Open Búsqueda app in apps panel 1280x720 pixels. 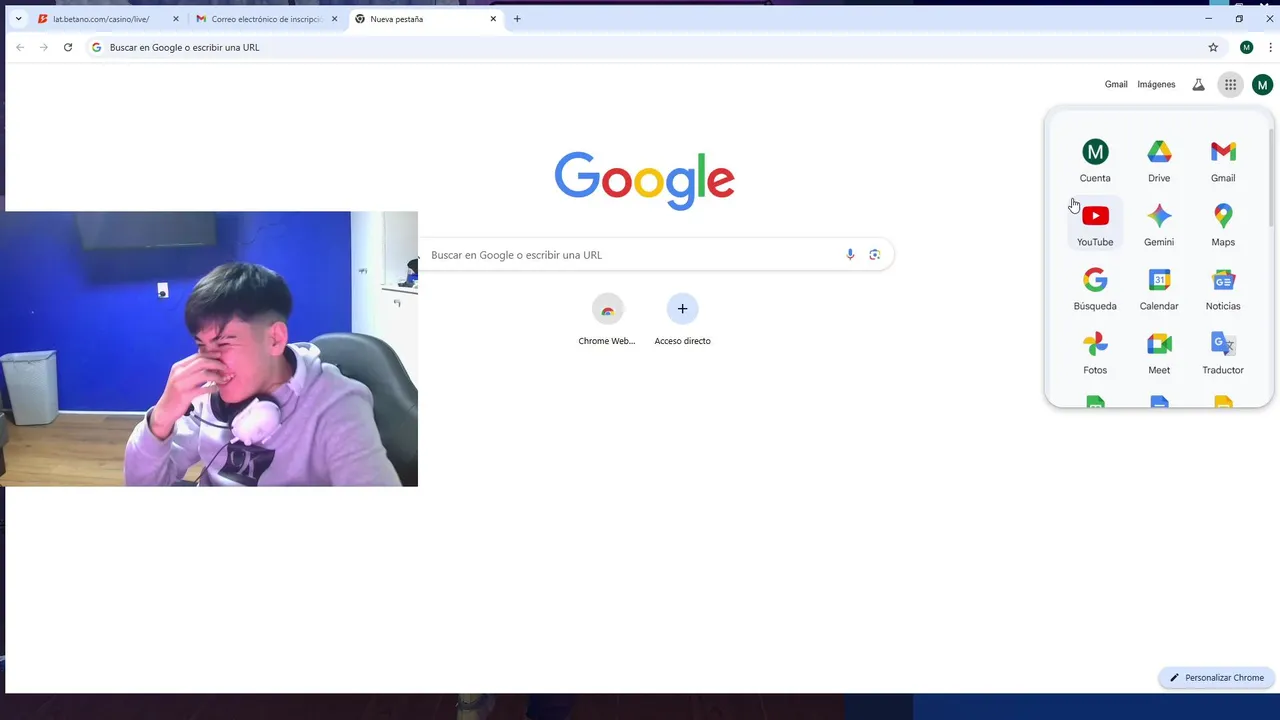[1095, 288]
